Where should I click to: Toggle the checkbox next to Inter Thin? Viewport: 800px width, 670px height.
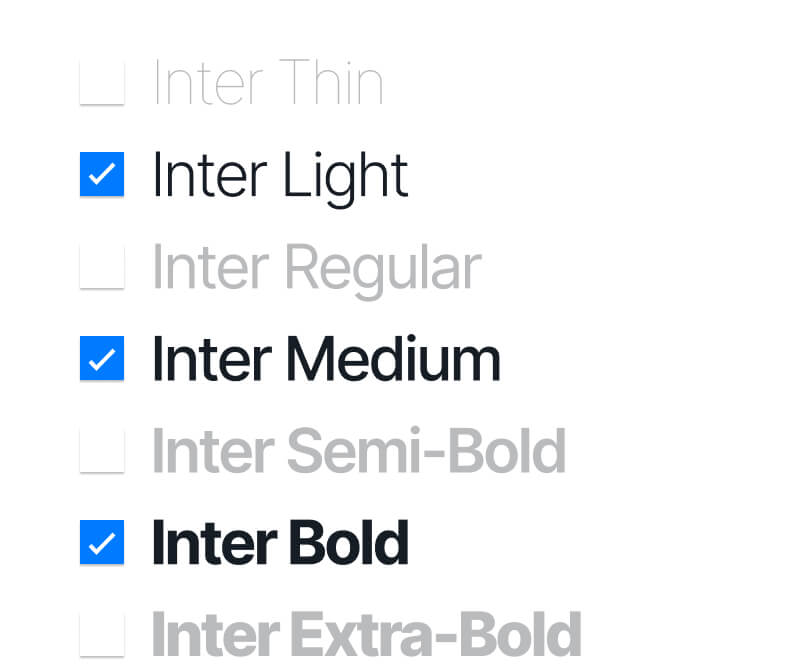pyautogui.click(x=101, y=82)
